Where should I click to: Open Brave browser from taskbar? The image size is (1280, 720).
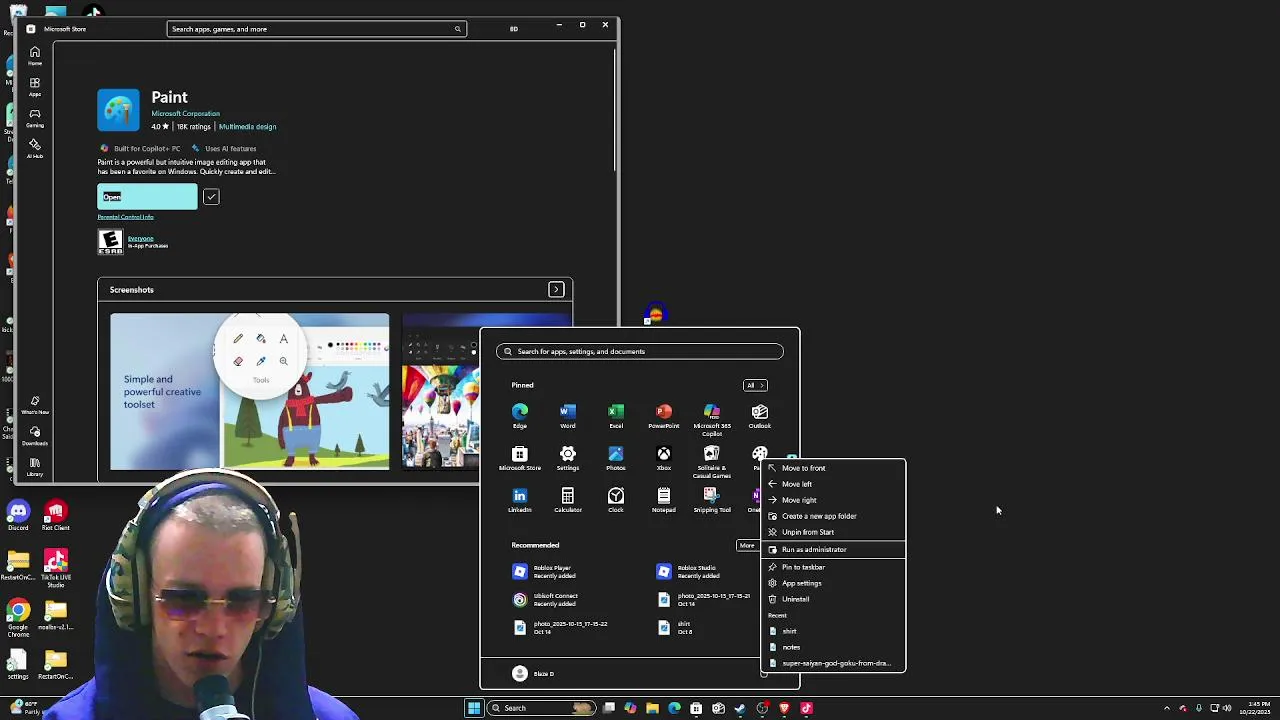784,708
